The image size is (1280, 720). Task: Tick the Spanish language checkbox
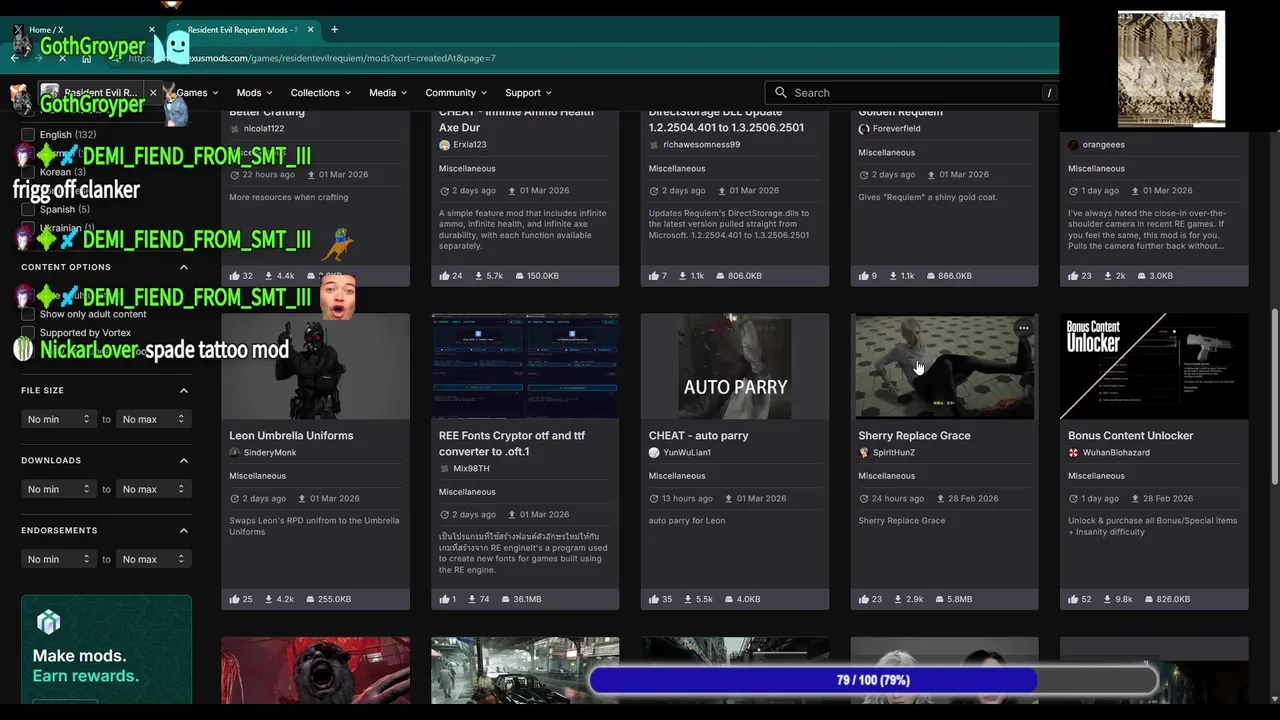click(28, 209)
